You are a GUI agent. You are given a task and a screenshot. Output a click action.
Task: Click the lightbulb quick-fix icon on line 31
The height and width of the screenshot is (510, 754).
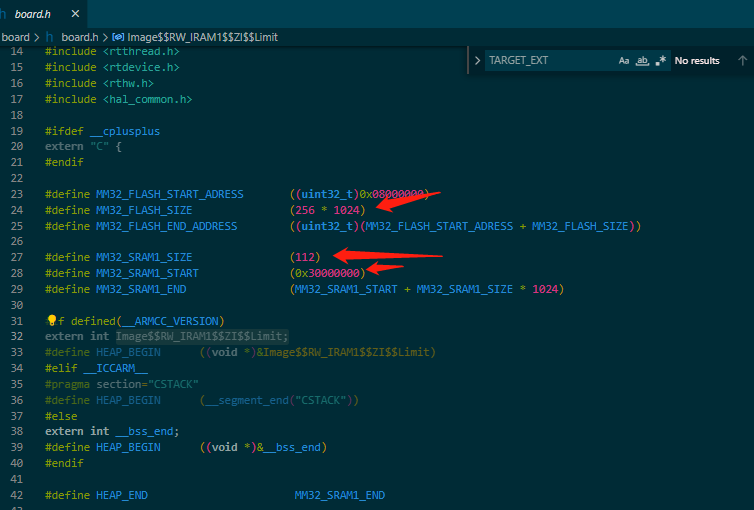(51, 320)
